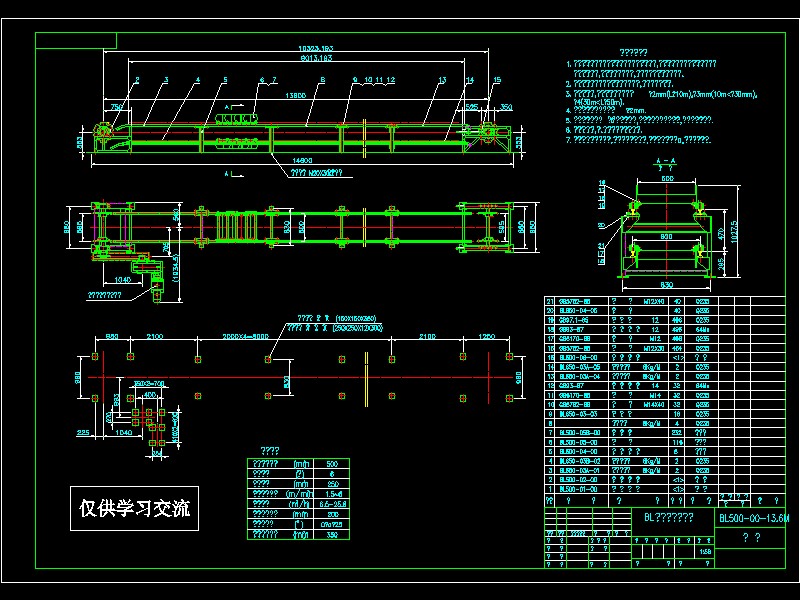Screen dimensions: 800x600
Task: Click the 750 dimension near the head pulley
Action: point(117,107)
